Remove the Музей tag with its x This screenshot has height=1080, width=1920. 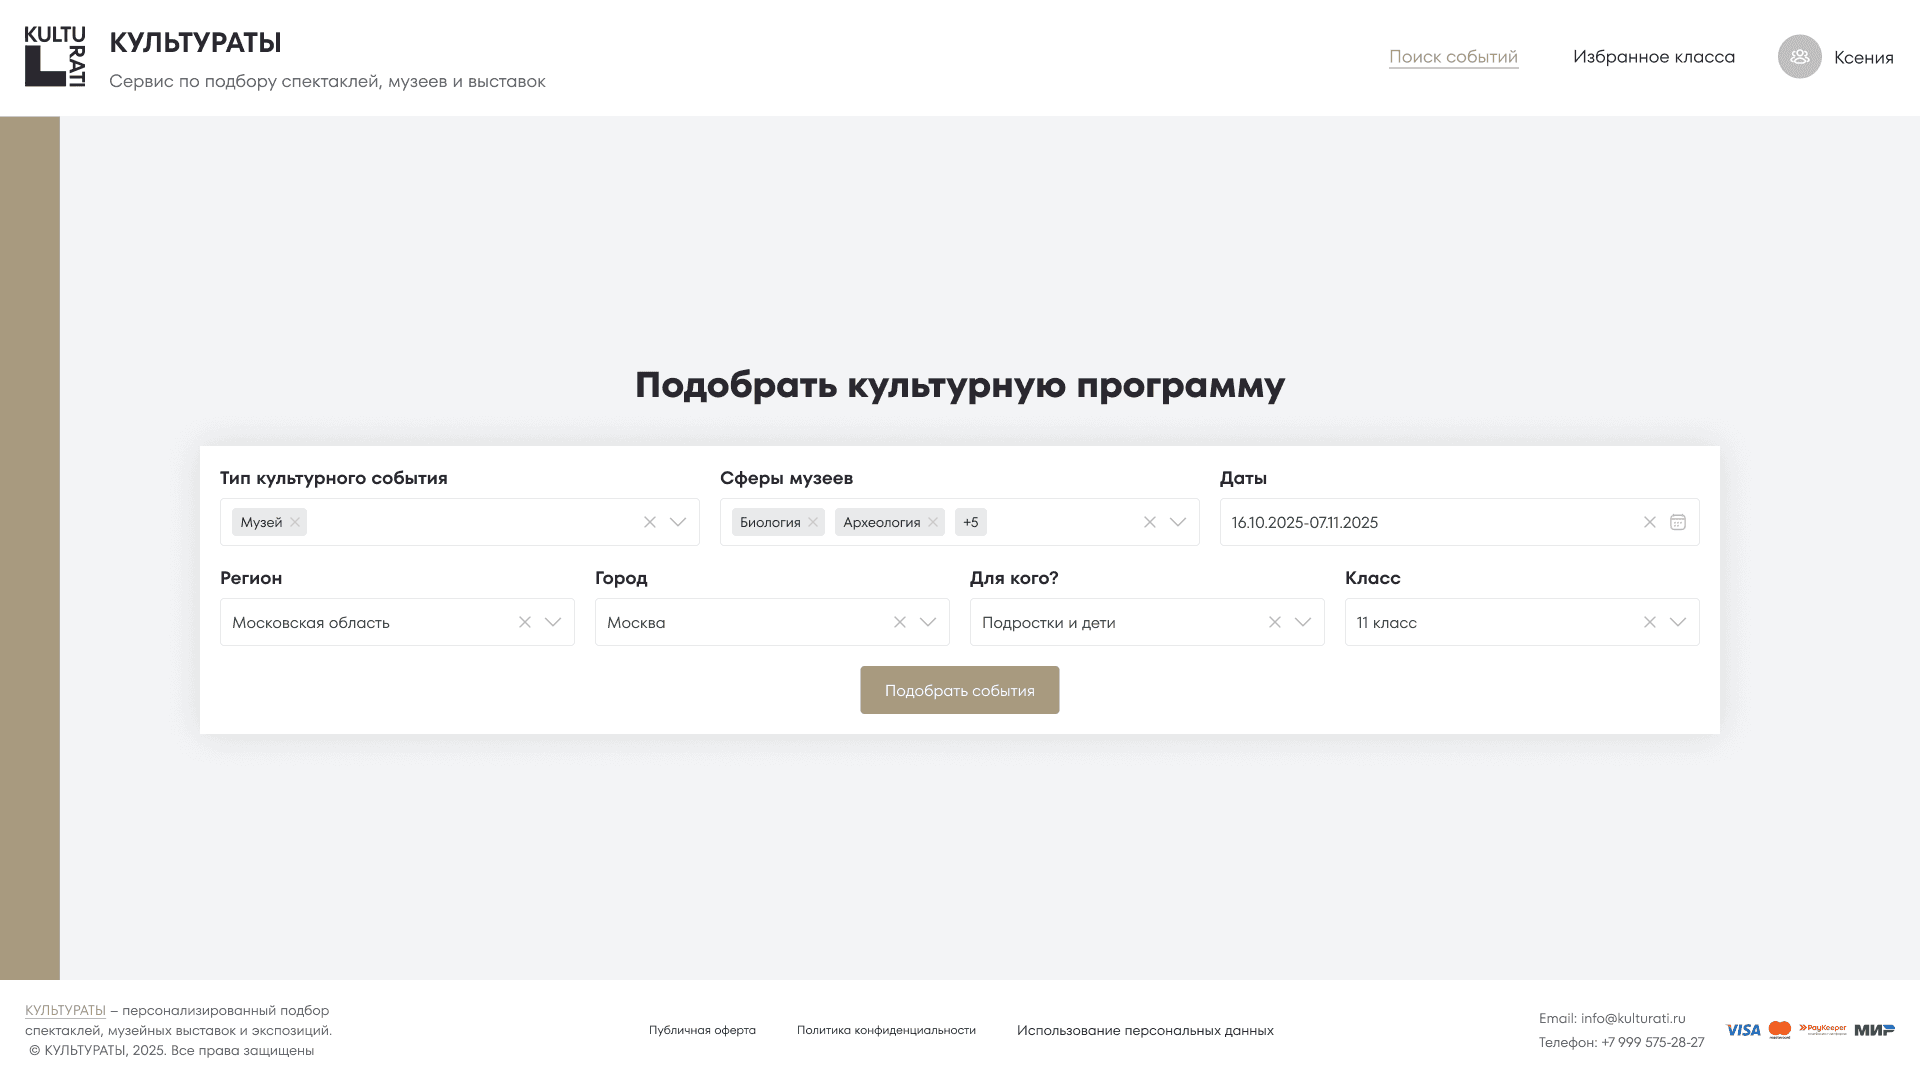click(x=295, y=522)
